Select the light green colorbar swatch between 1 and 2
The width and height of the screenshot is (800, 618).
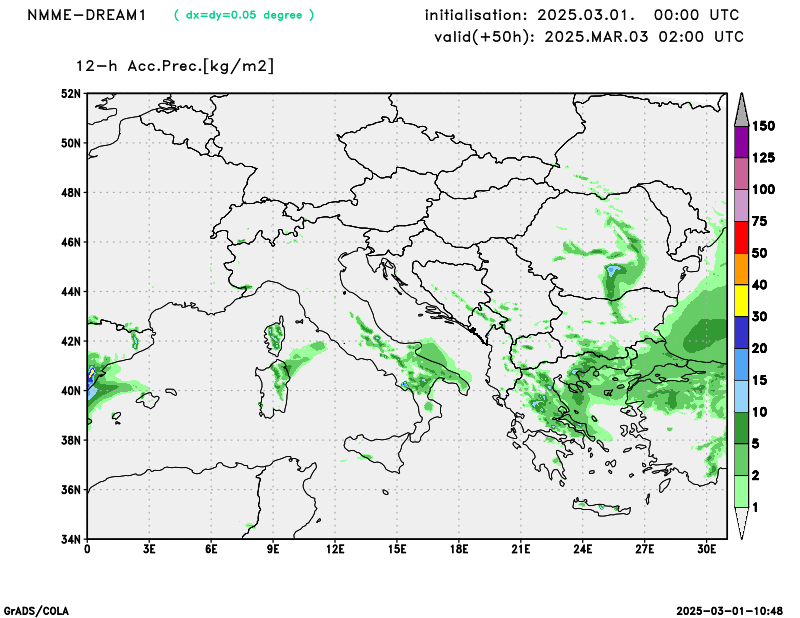pyautogui.click(x=741, y=491)
